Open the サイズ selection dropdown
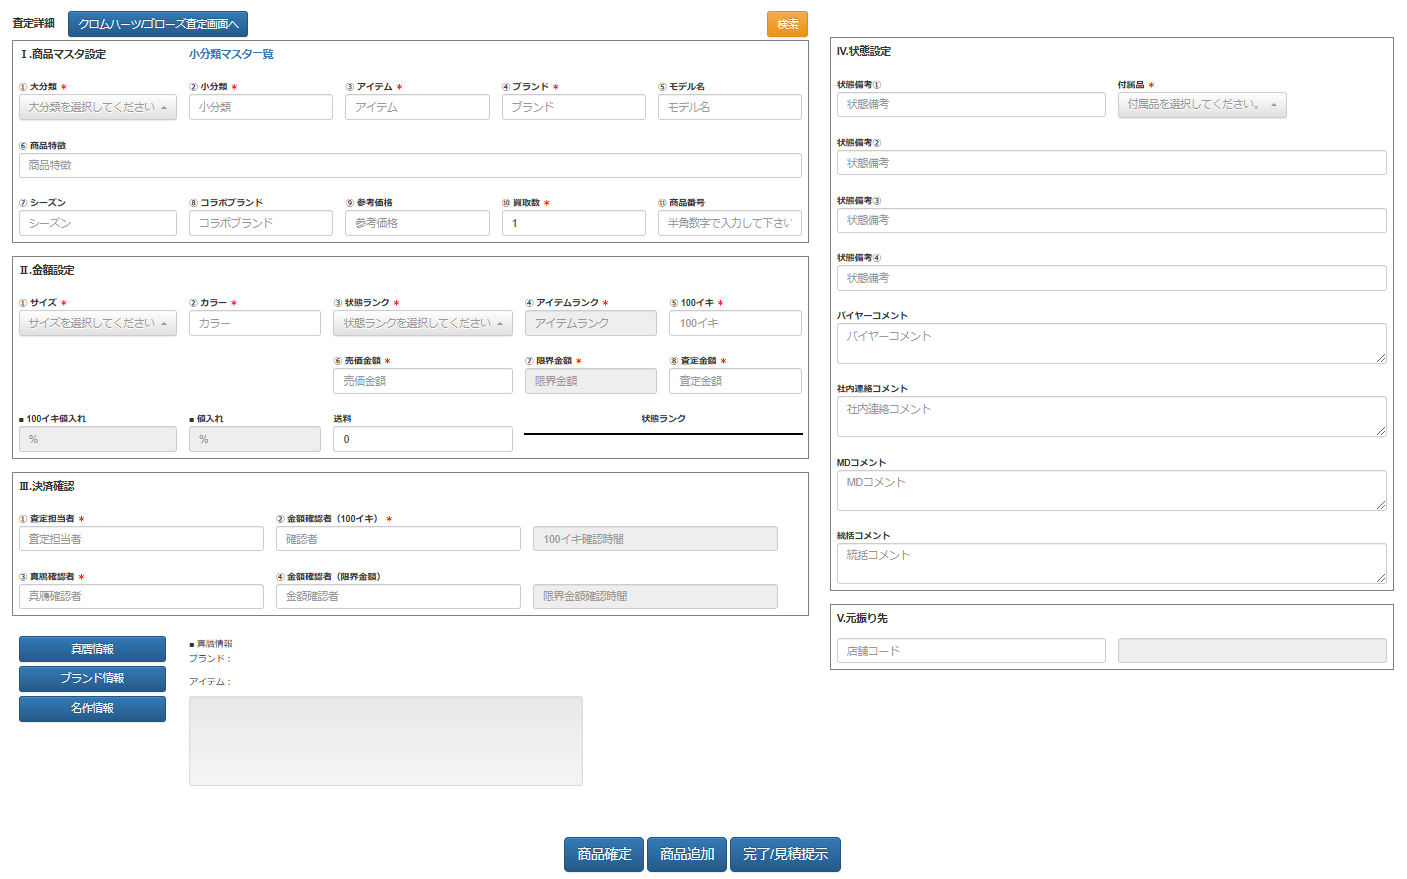Screen dimensions: 1407x879 pos(98,323)
